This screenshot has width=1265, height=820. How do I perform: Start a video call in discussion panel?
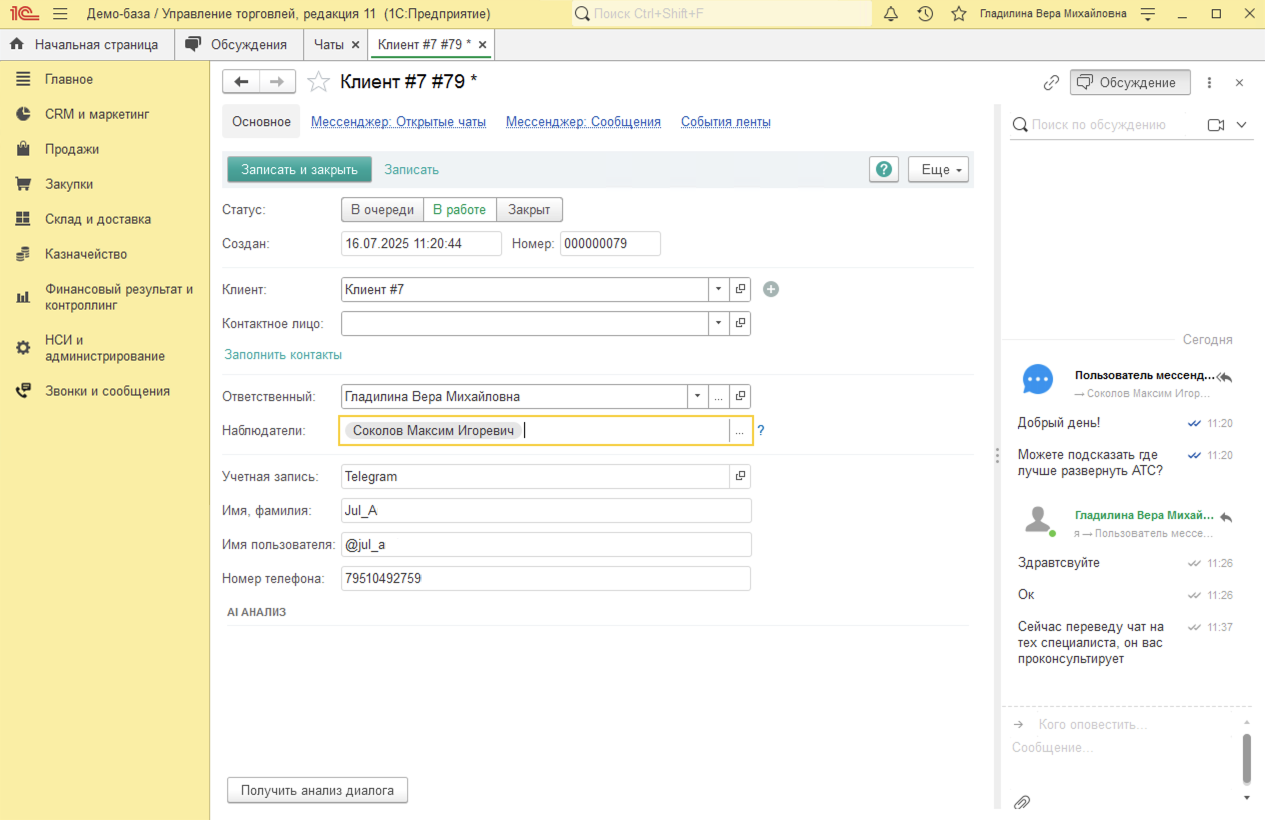pos(1216,125)
